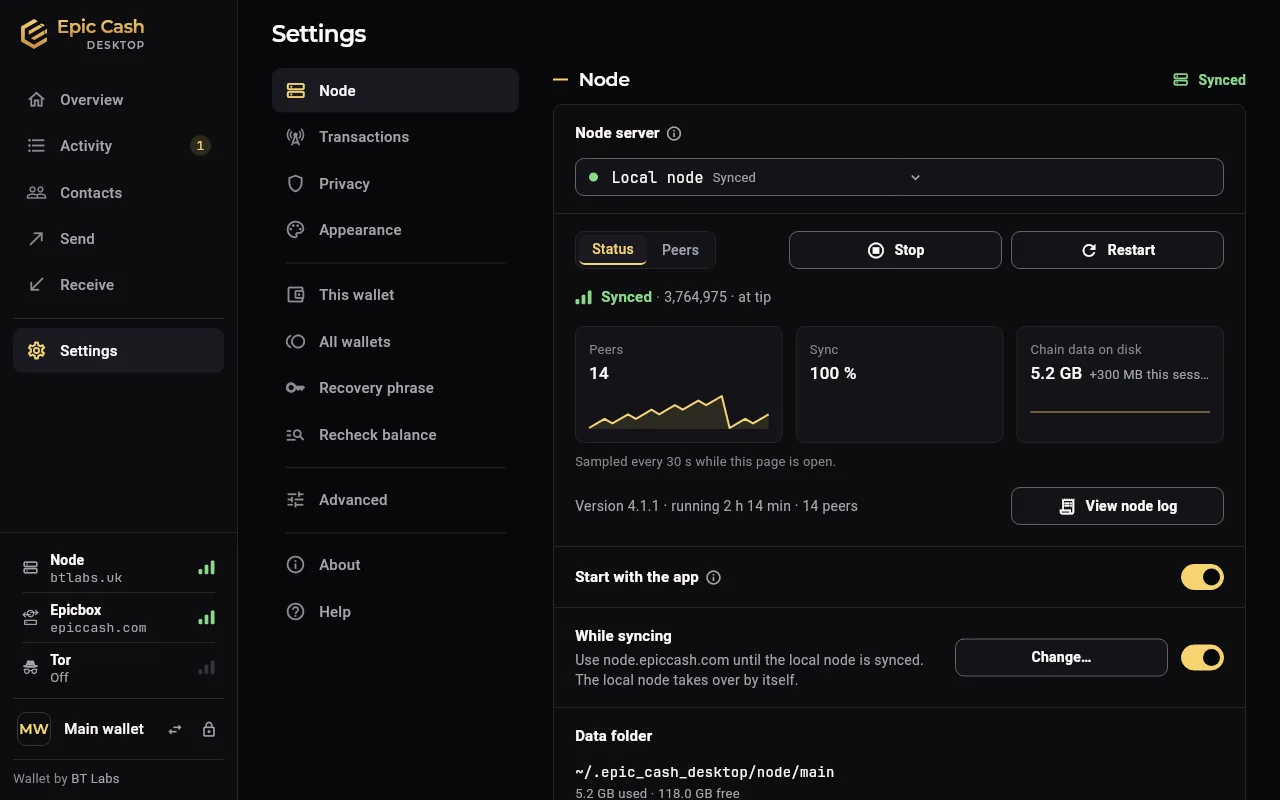Click the Epic Cash Desktop logo
The height and width of the screenshot is (800, 1280).
tap(83, 33)
